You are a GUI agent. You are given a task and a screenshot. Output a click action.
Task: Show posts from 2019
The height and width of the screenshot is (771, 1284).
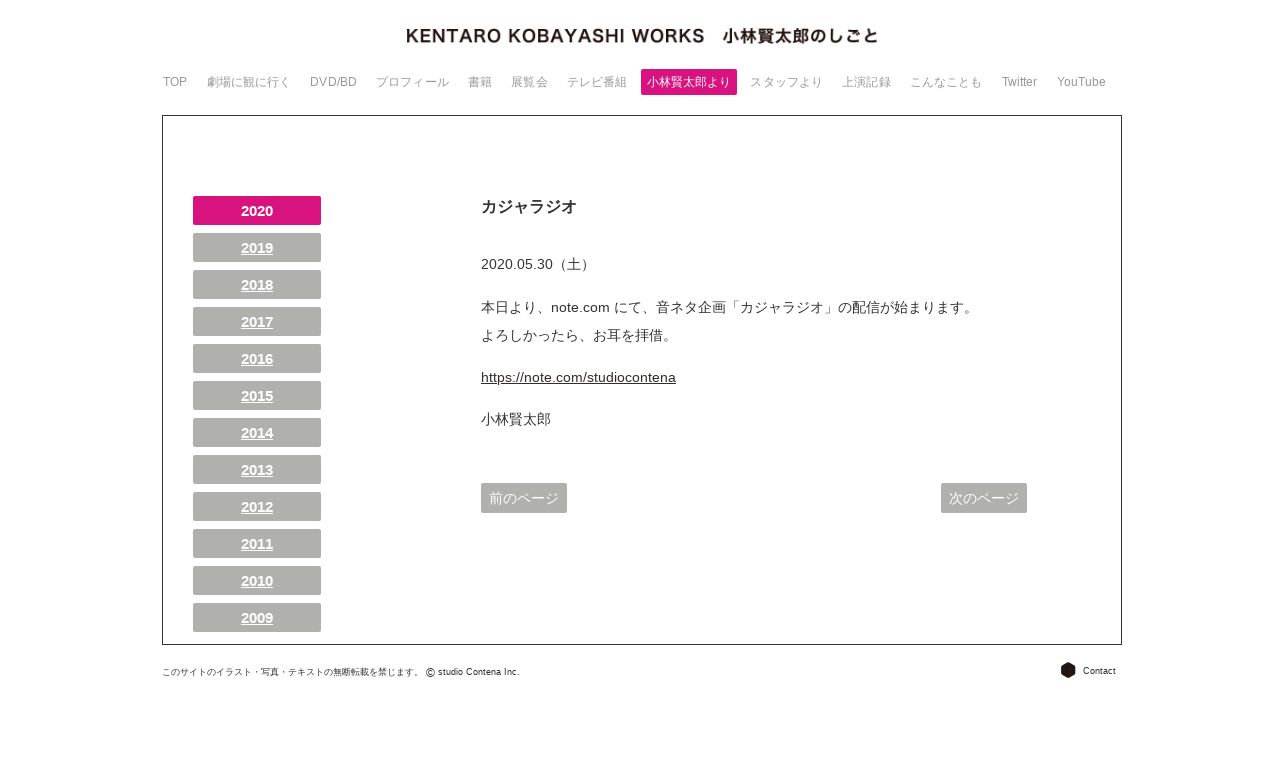click(257, 247)
